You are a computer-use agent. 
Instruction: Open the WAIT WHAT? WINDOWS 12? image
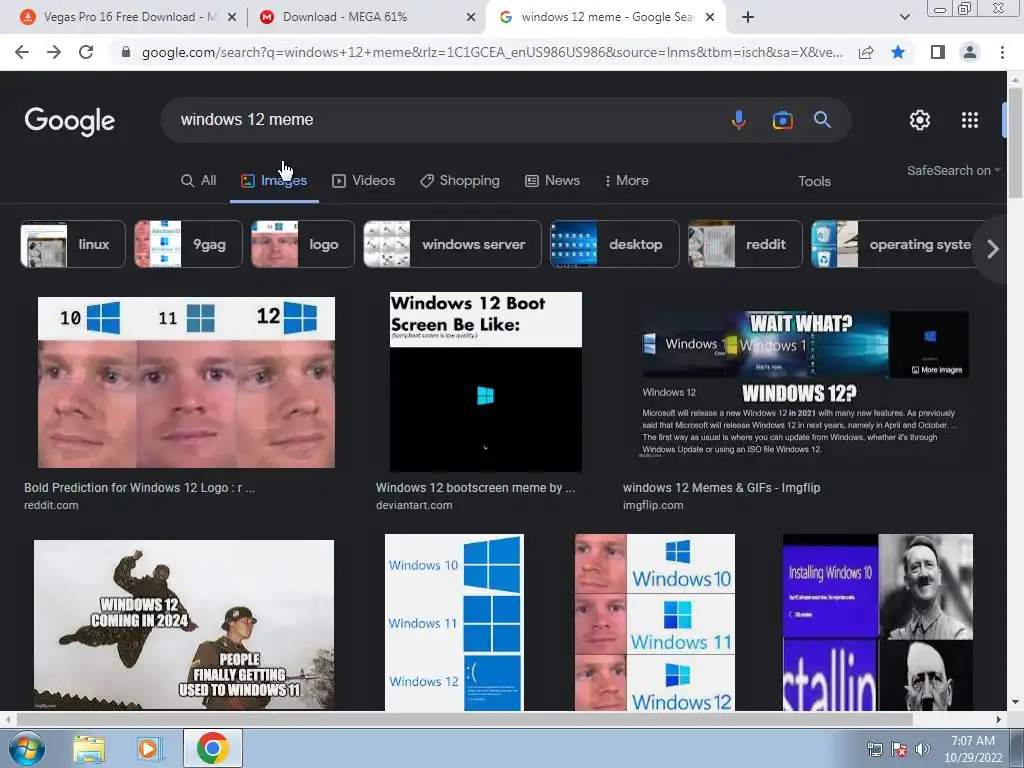tap(805, 385)
